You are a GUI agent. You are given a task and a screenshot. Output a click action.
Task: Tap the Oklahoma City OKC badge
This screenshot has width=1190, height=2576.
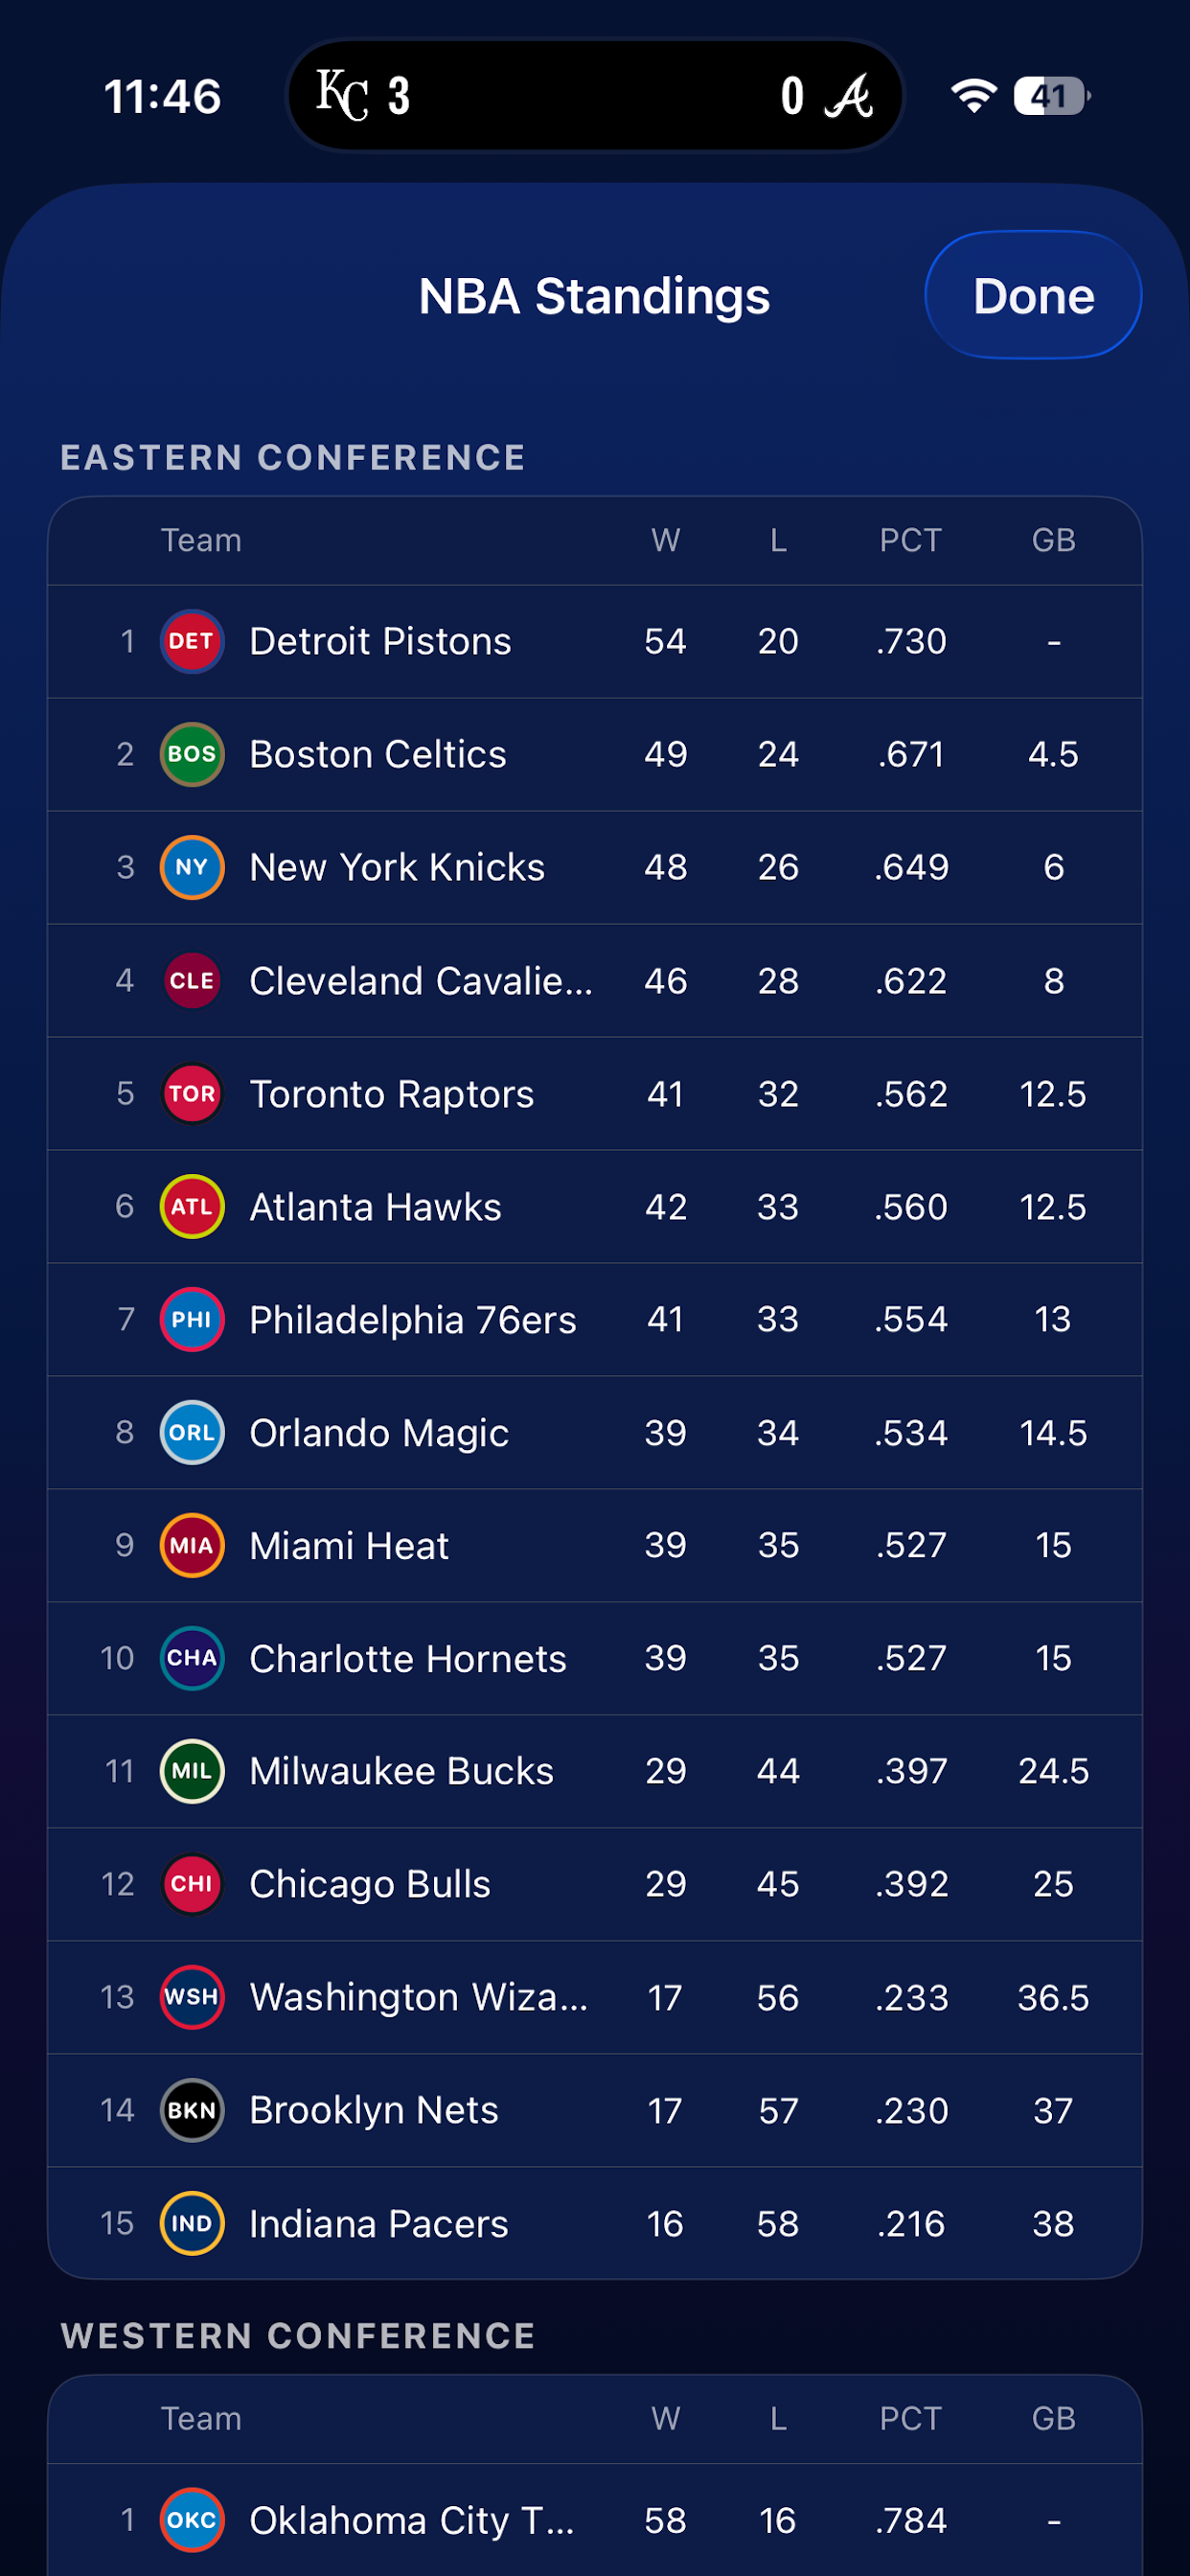[x=191, y=2520]
